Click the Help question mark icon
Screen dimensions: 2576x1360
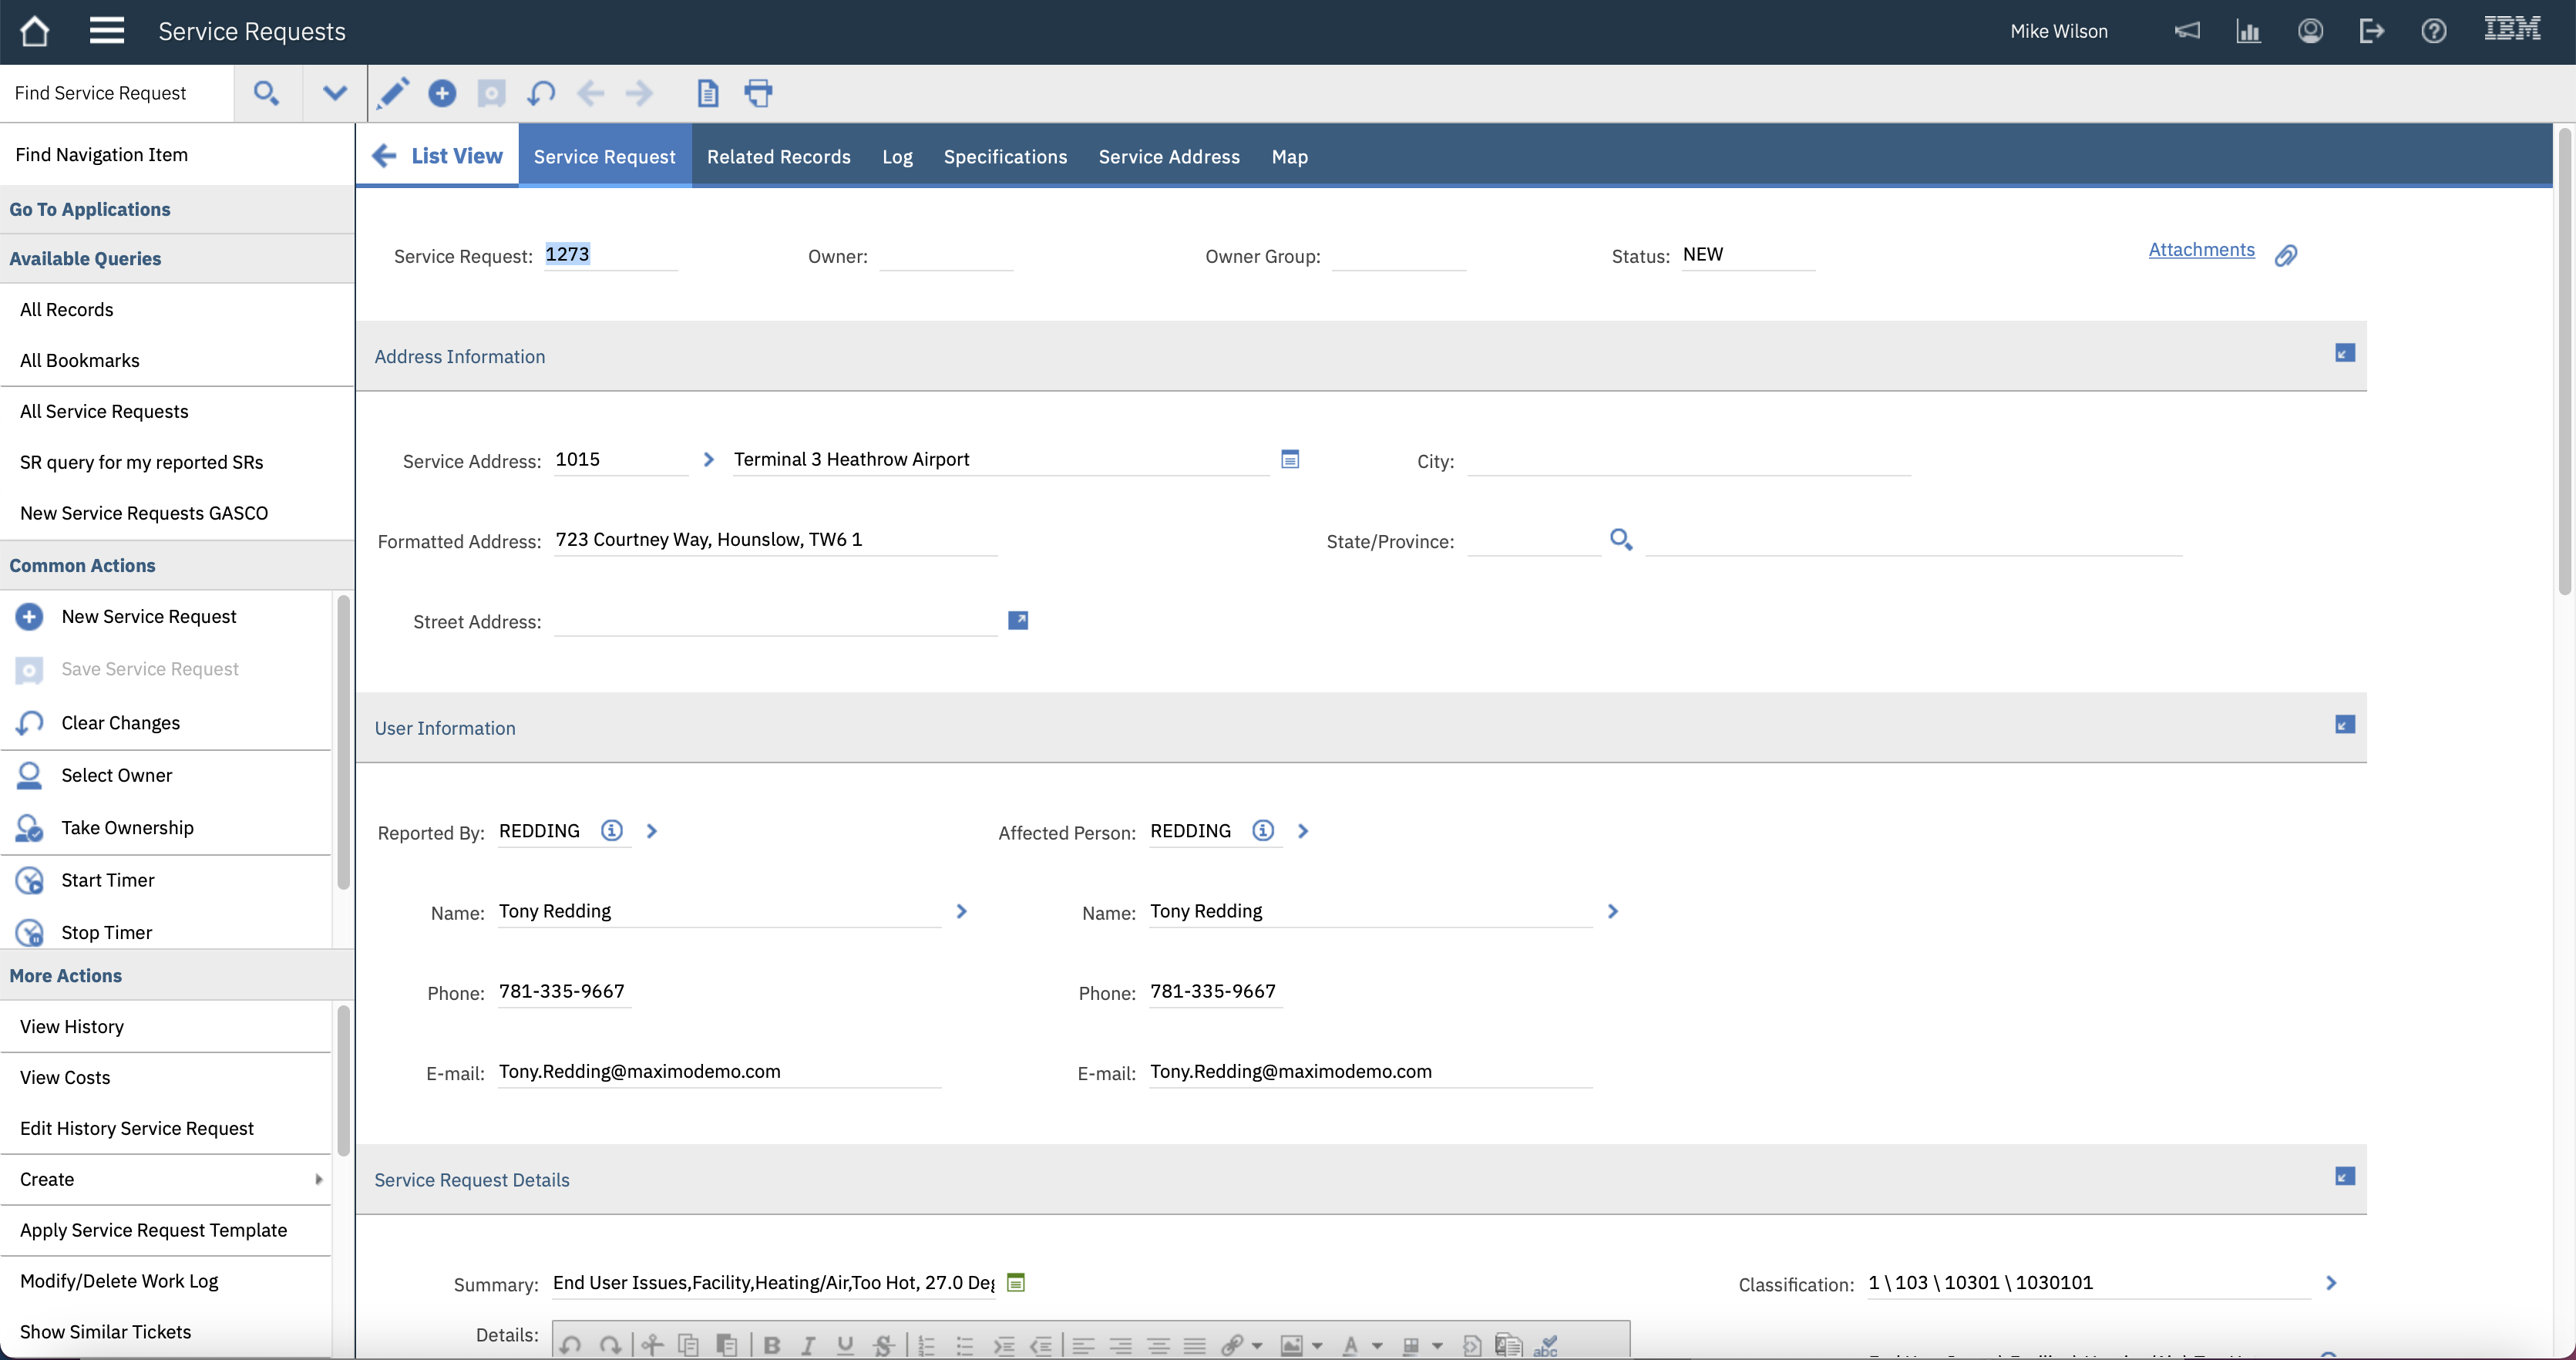2433,31
